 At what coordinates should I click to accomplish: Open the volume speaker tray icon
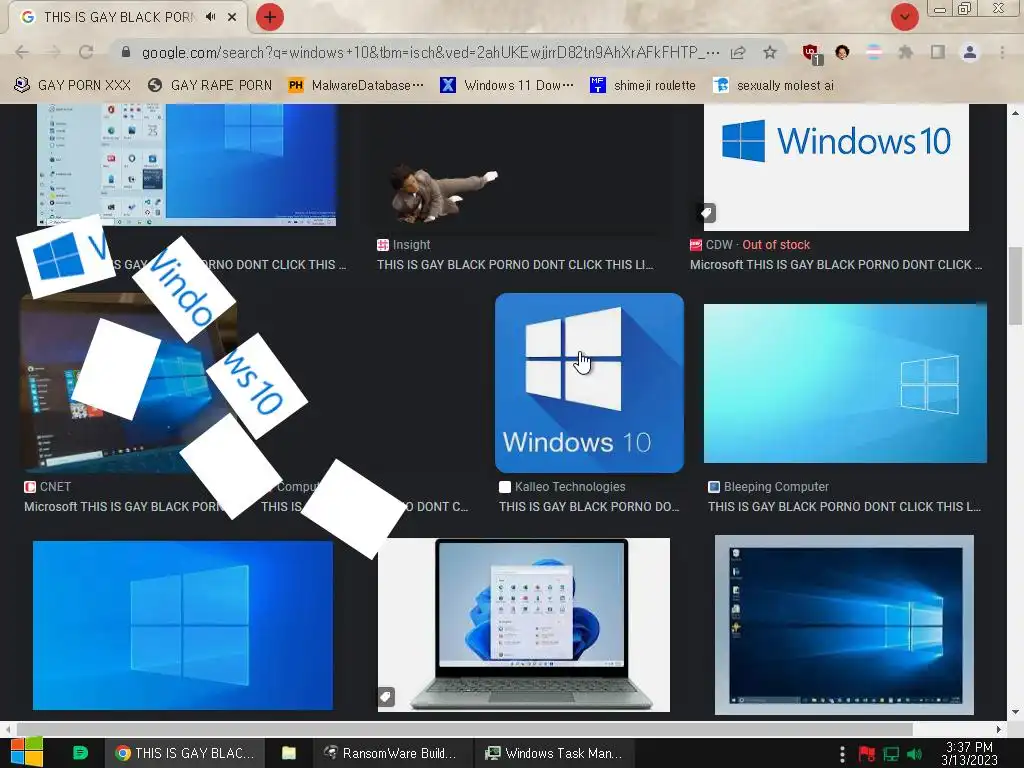pyautogui.click(x=915, y=754)
